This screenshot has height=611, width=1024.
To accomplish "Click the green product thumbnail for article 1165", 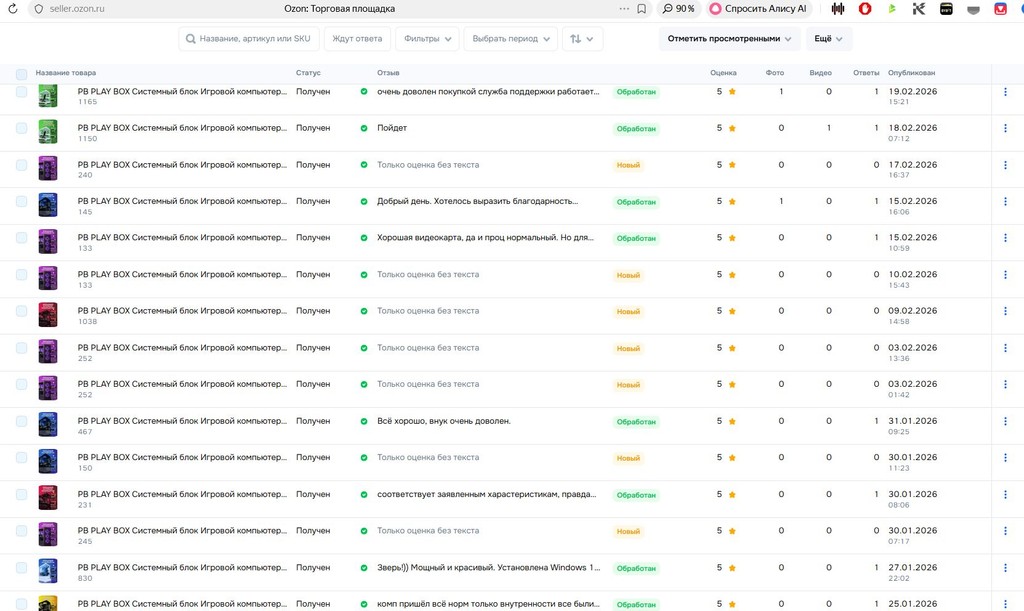I will pyautogui.click(x=48, y=96).
